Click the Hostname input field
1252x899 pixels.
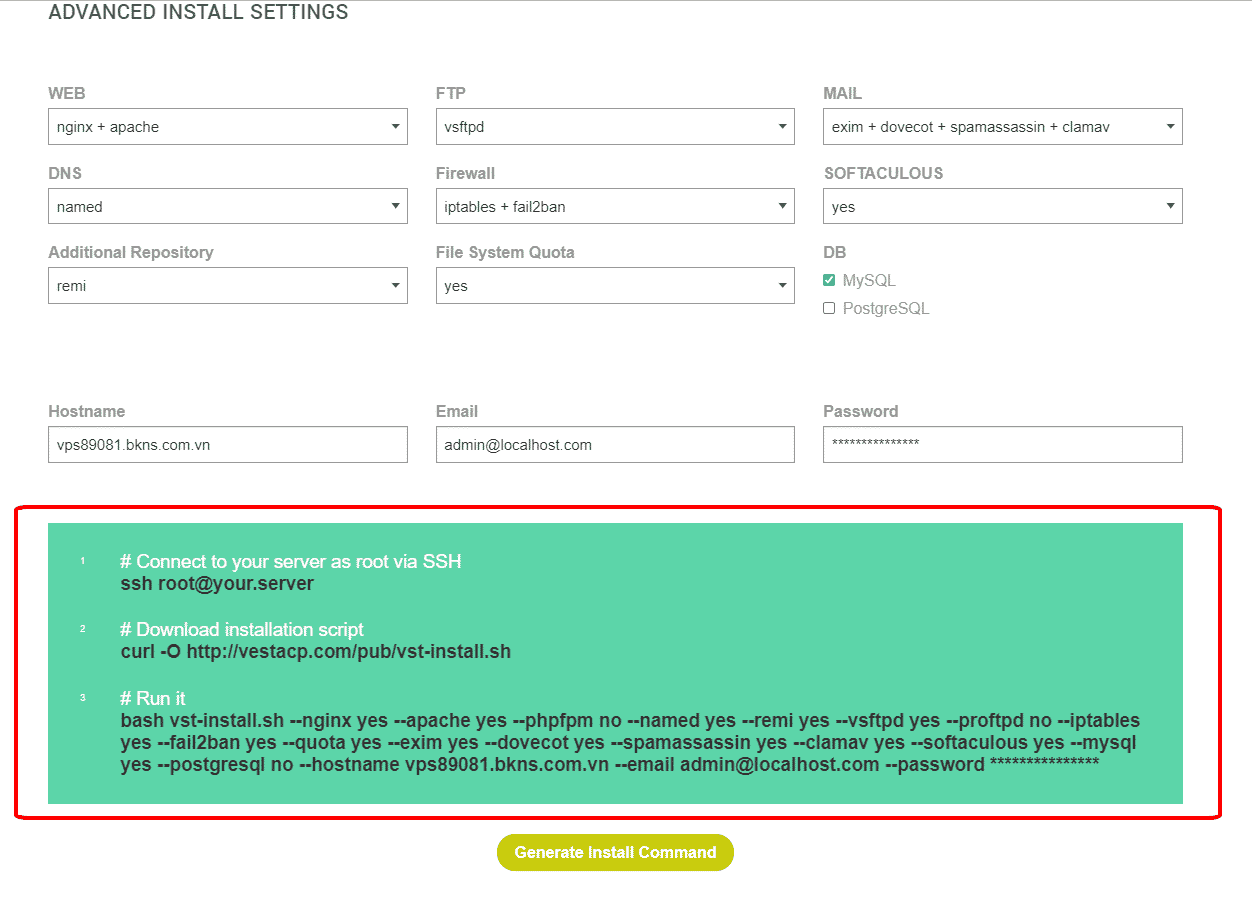[227, 445]
